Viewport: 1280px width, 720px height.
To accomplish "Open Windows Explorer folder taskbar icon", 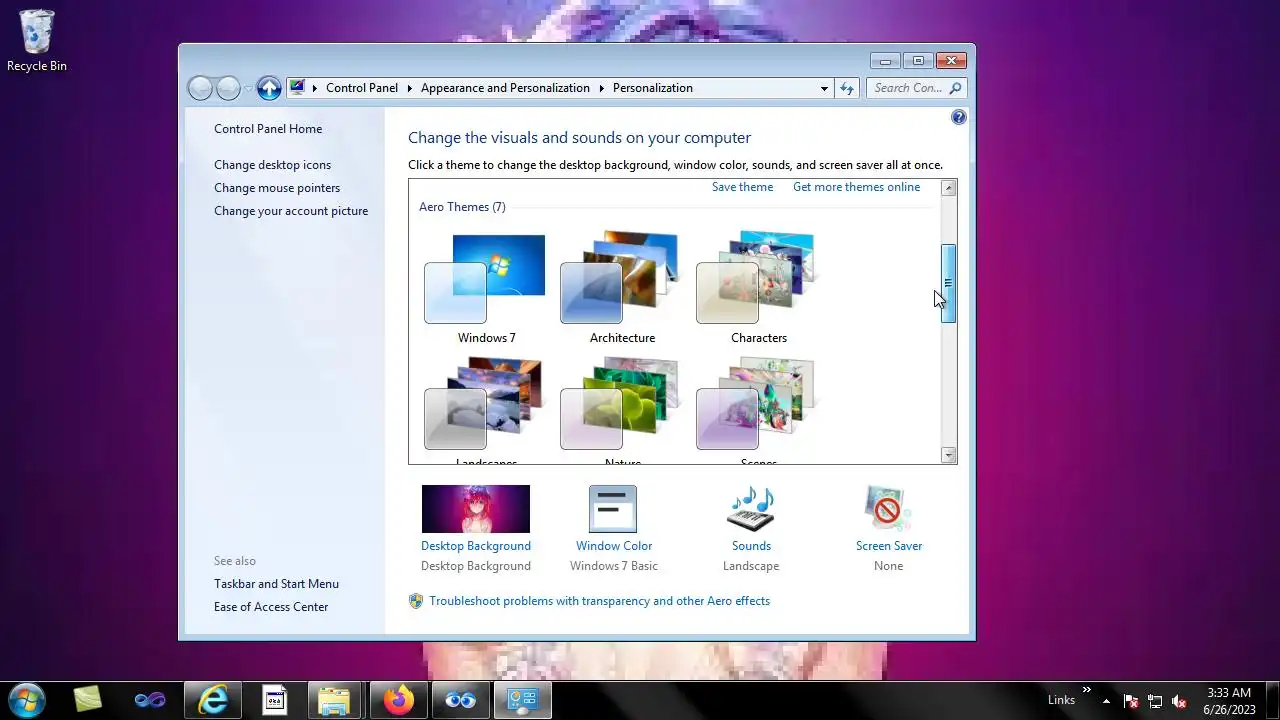I will [335, 700].
